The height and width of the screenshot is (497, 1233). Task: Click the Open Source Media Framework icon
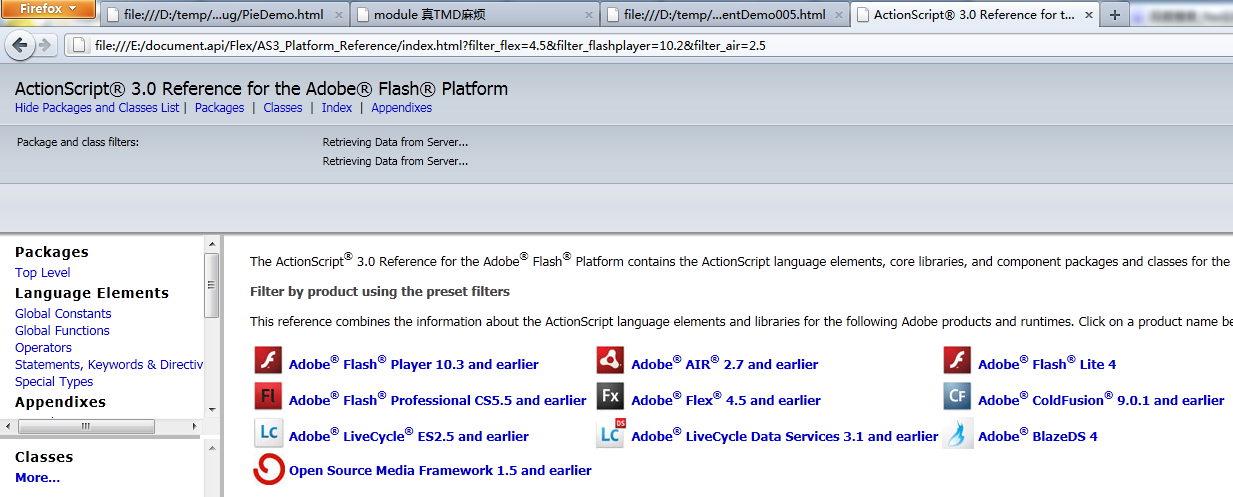(x=268, y=469)
